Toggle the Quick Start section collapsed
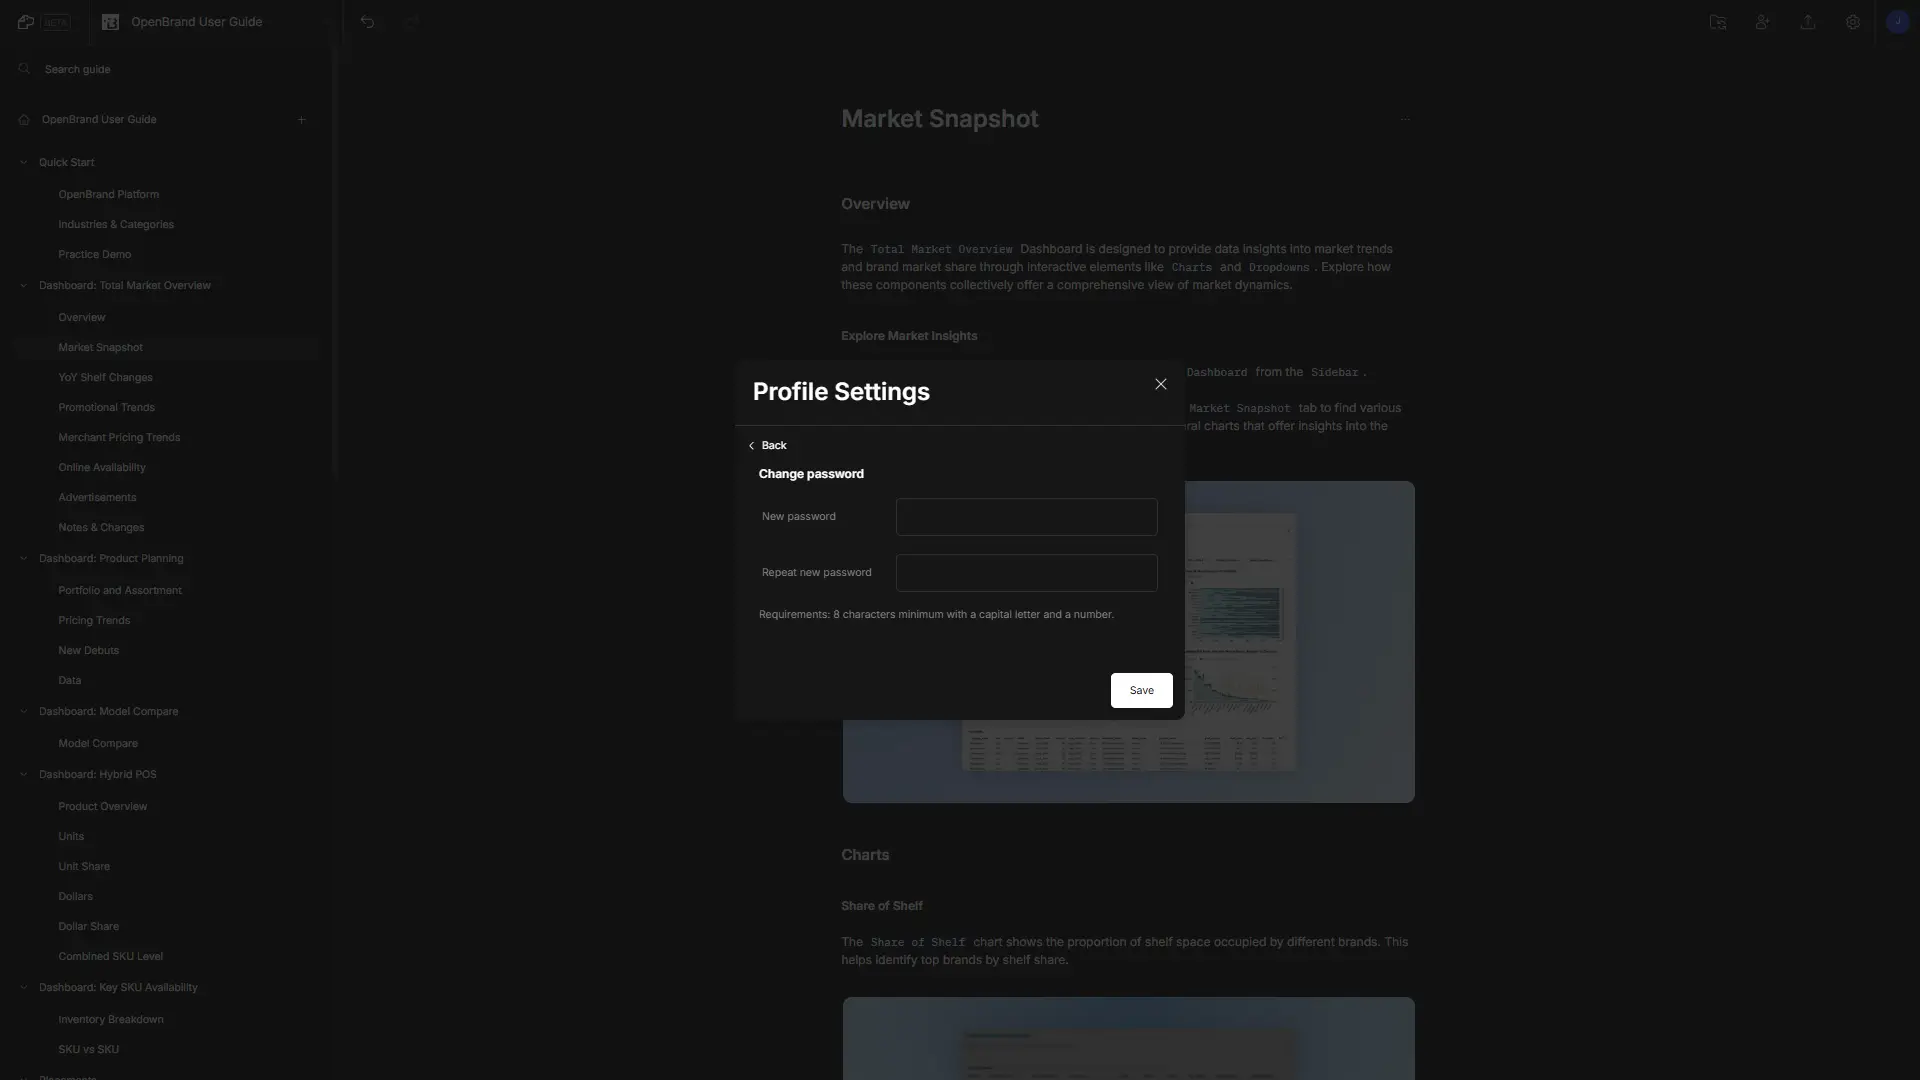Image resolution: width=1920 pixels, height=1080 pixels. click(22, 162)
